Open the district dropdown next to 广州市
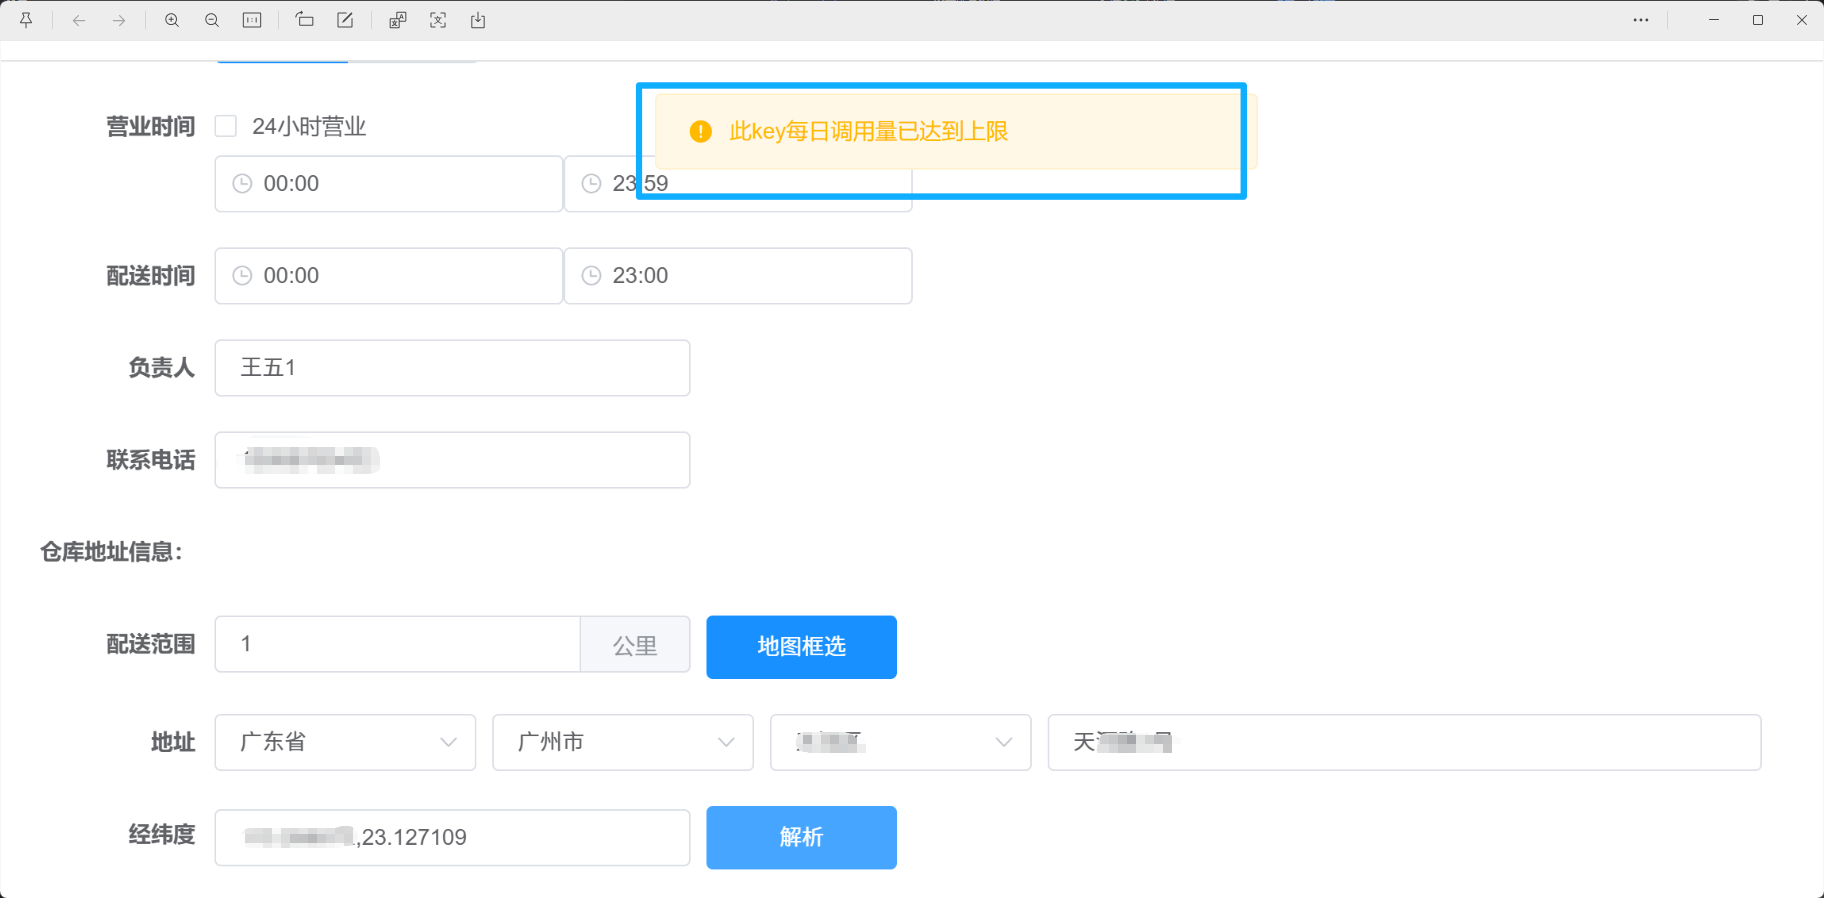The image size is (1824, 898). [x=900, y=742]
